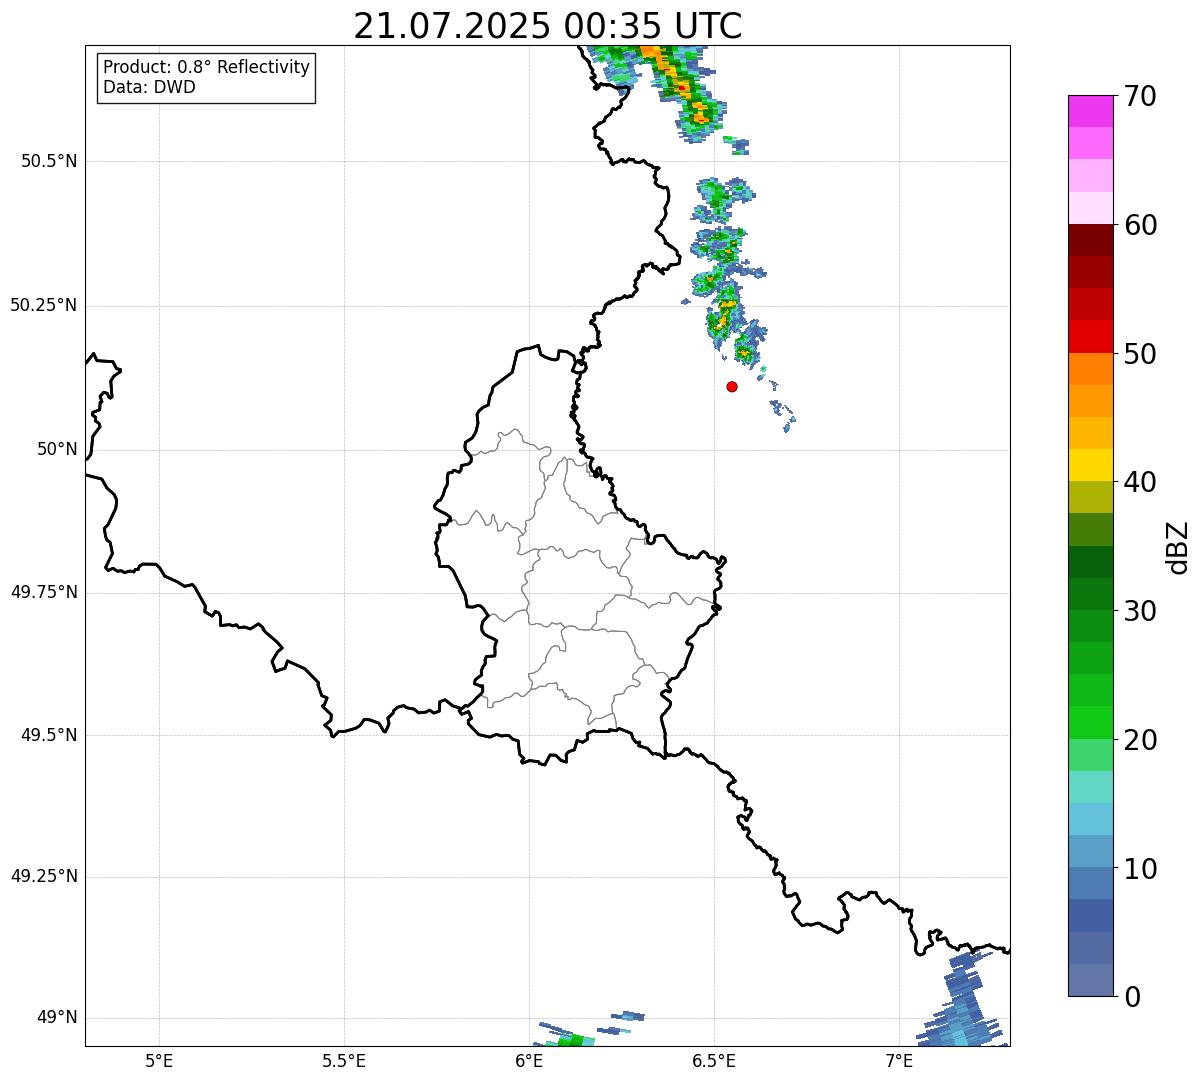1202x1081 pixels.
Task: Click the darkest green swatch near 34 dBZ
Action: click(x=1090, y=562)
